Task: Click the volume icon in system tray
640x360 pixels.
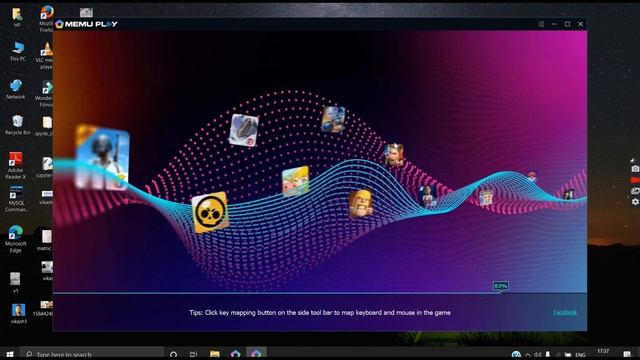Action: pos(538,355)
